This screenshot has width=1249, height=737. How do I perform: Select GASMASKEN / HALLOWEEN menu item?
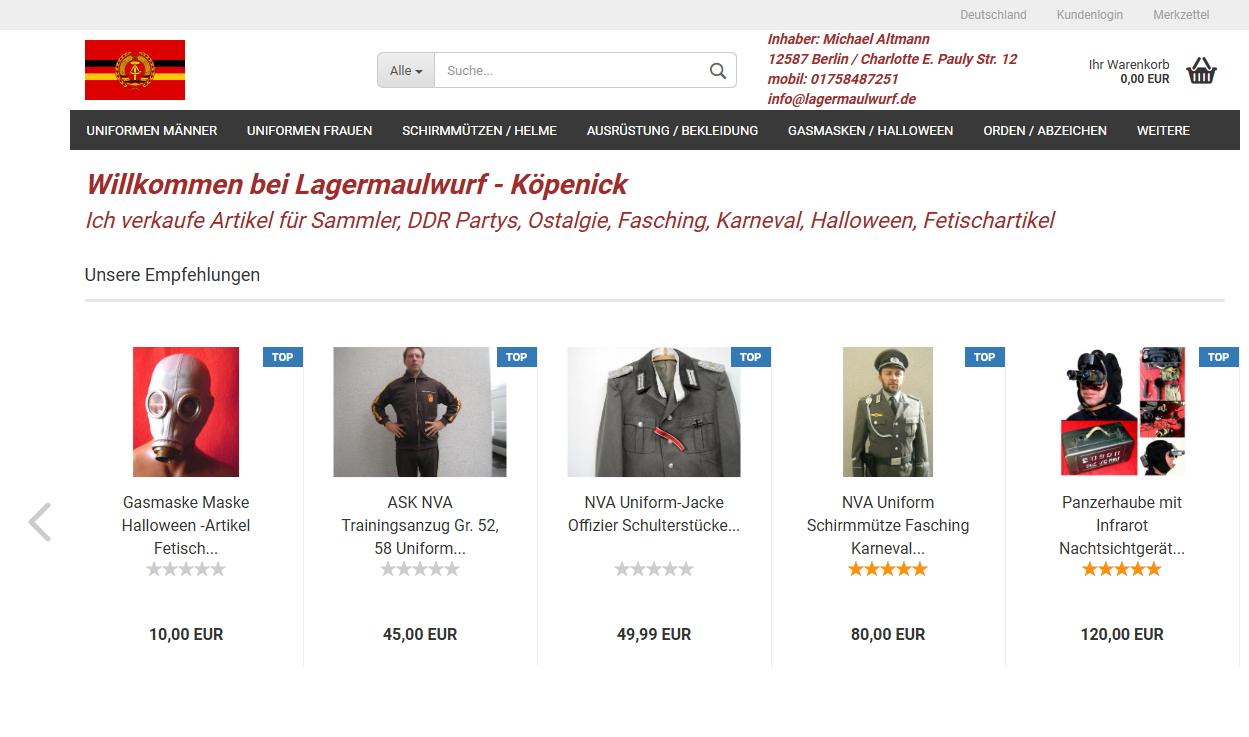coord(870,130)
